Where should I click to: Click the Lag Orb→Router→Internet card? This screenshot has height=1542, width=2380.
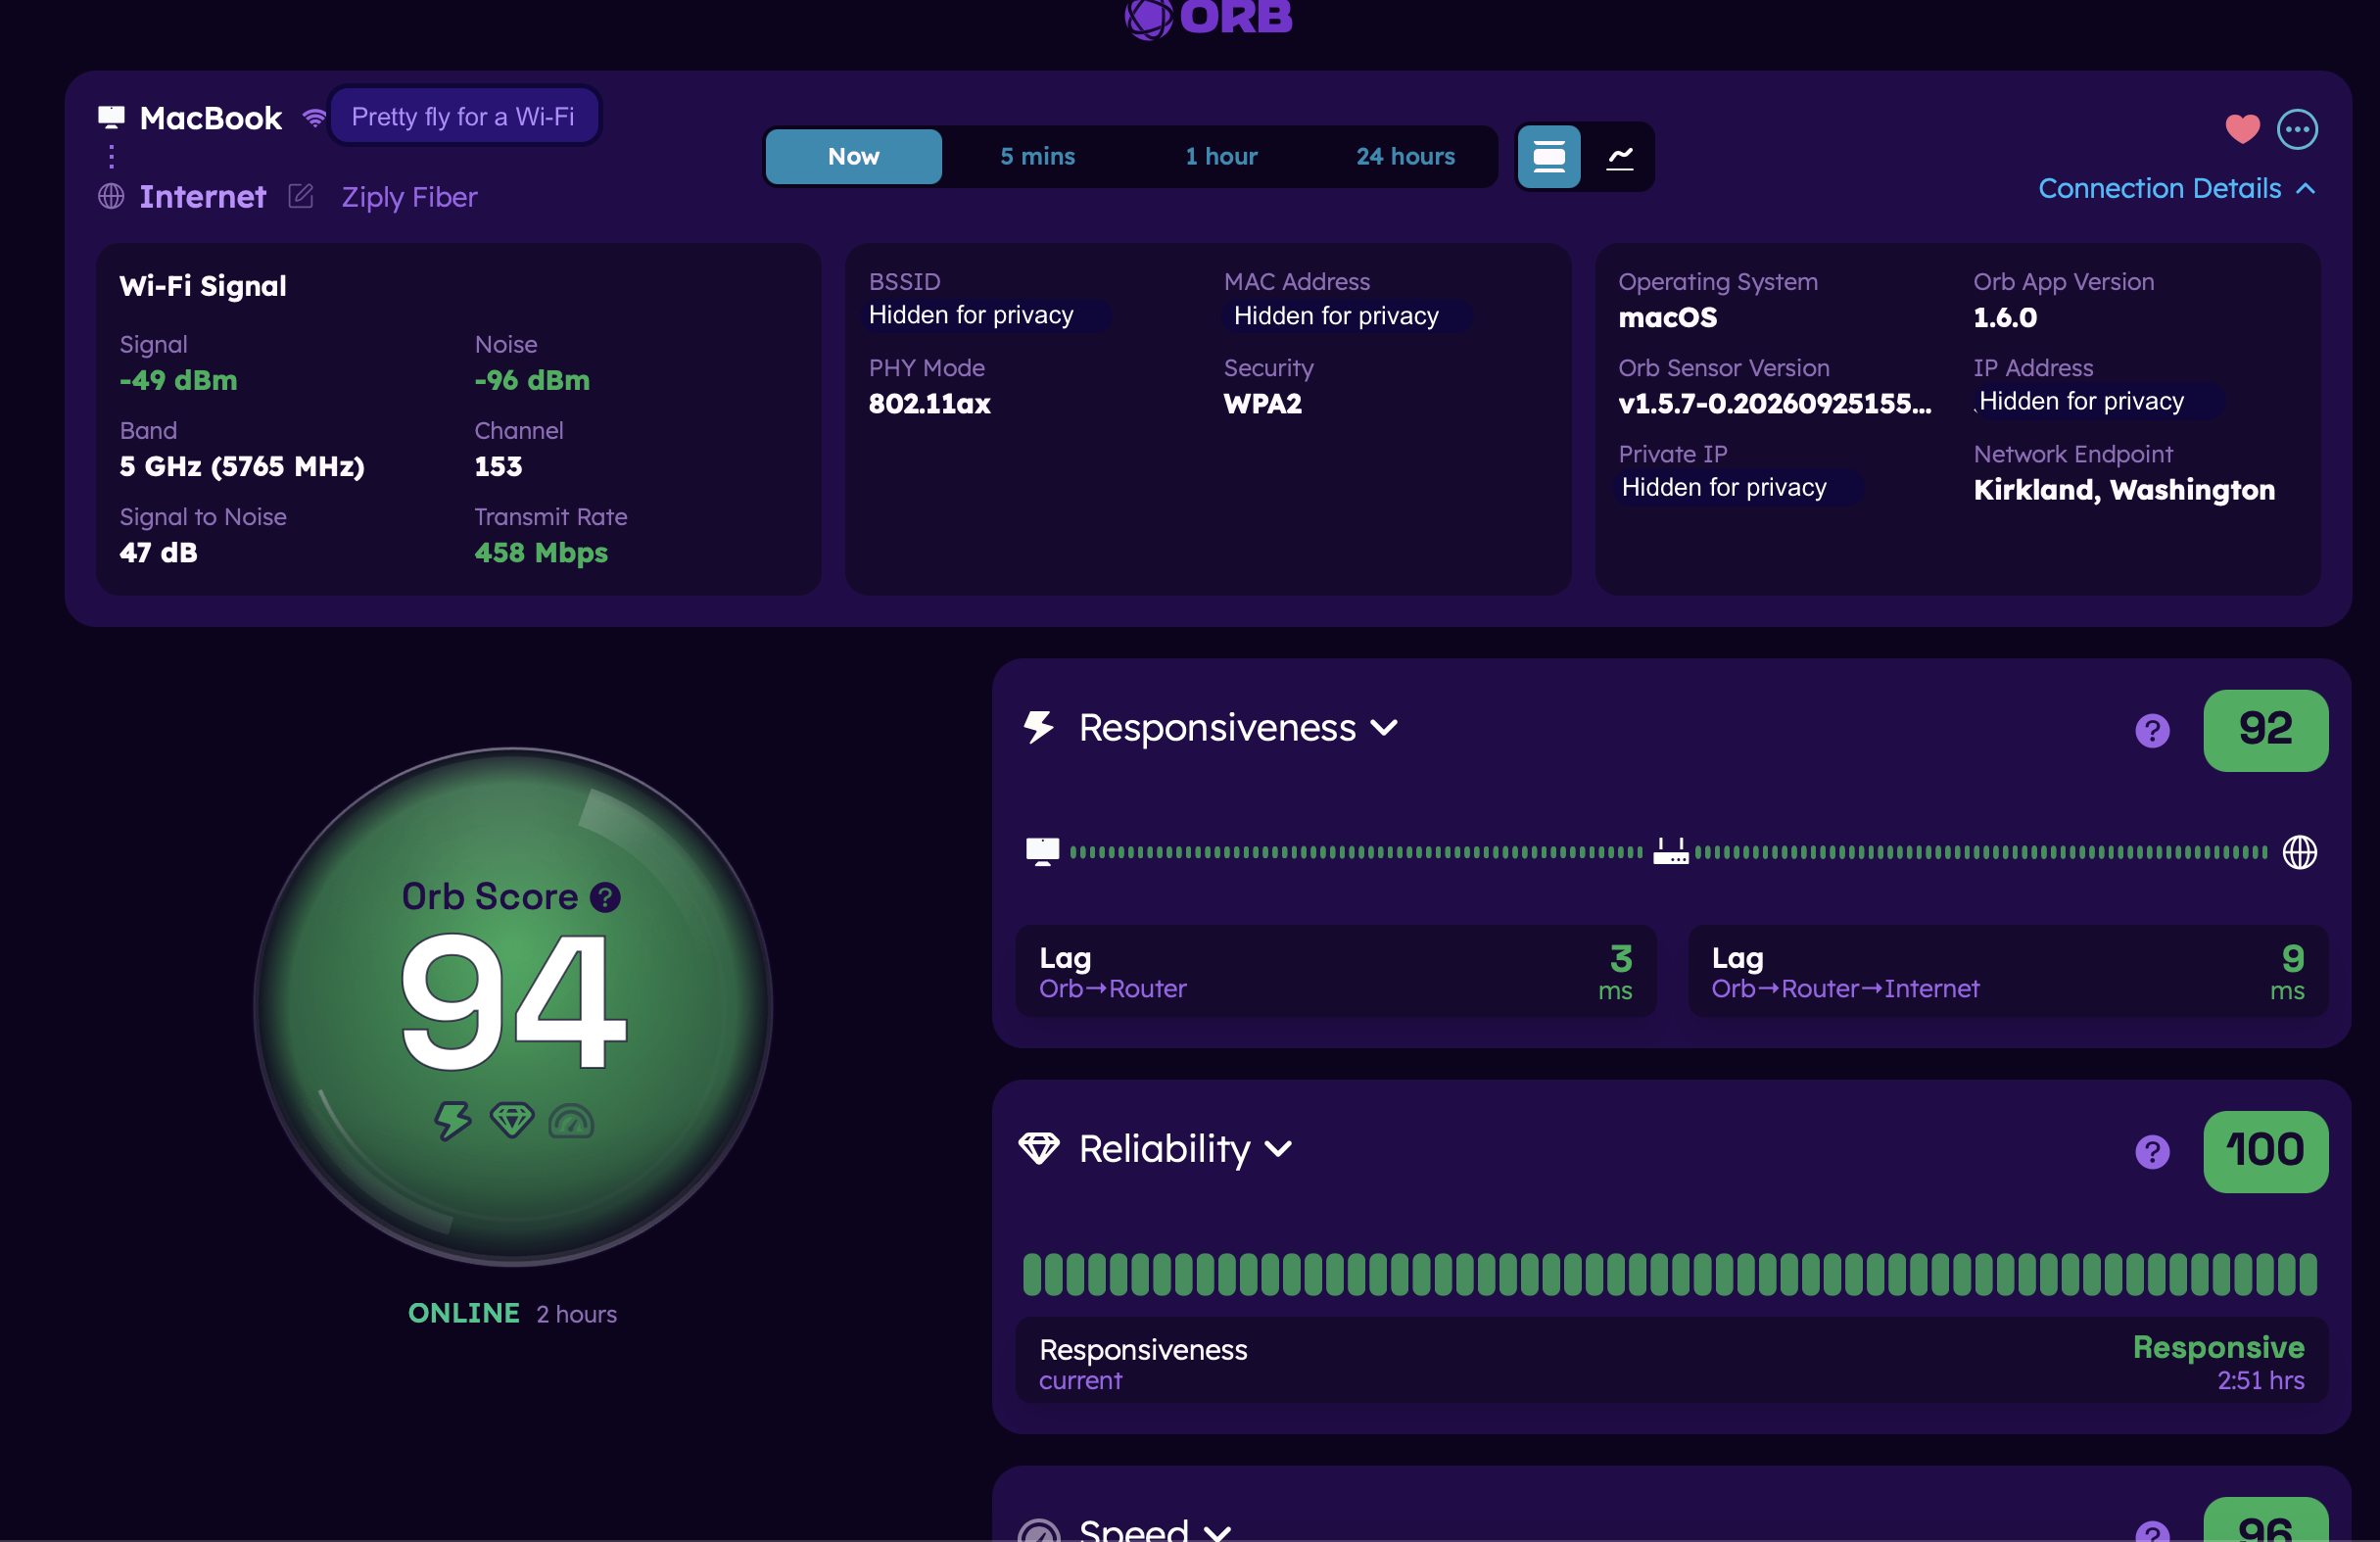click(x=2008, y=972)
